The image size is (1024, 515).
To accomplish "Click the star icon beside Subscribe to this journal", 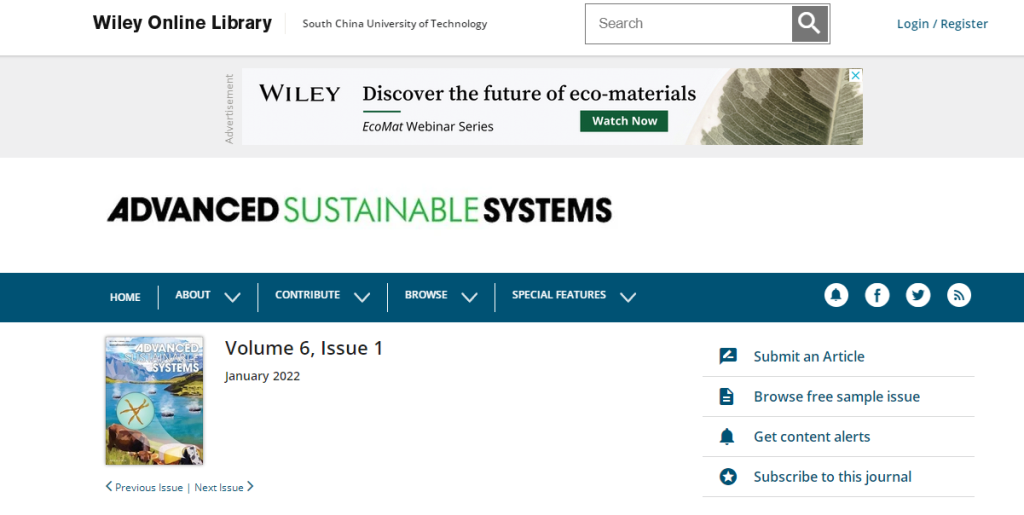I will [x=727, y=477].
